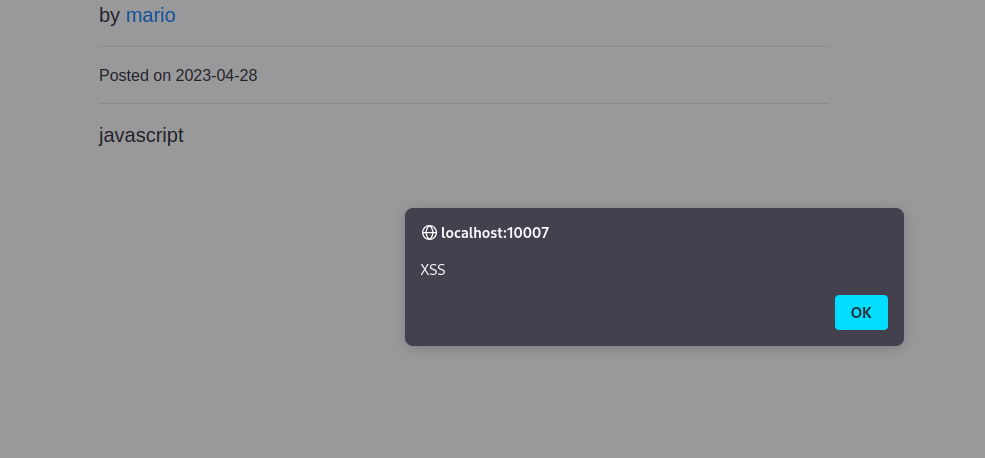
Task: Click the word localhost in the alert header
Action: tap(472, 232)
